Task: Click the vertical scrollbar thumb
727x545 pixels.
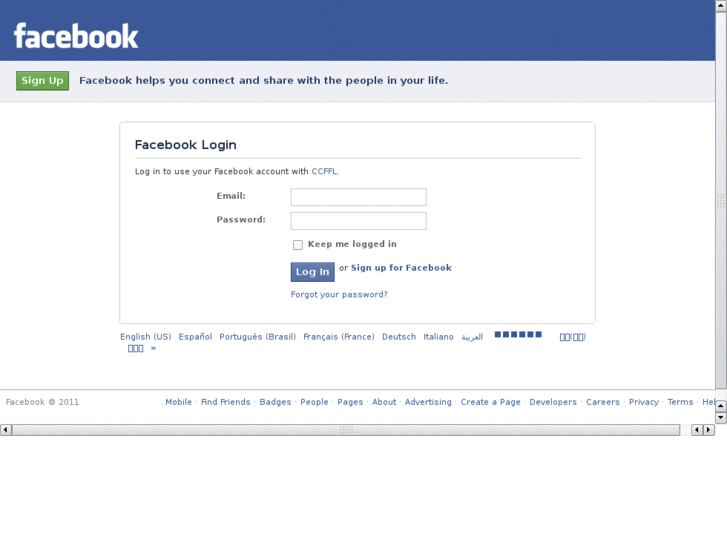Action: click(721, 200)
